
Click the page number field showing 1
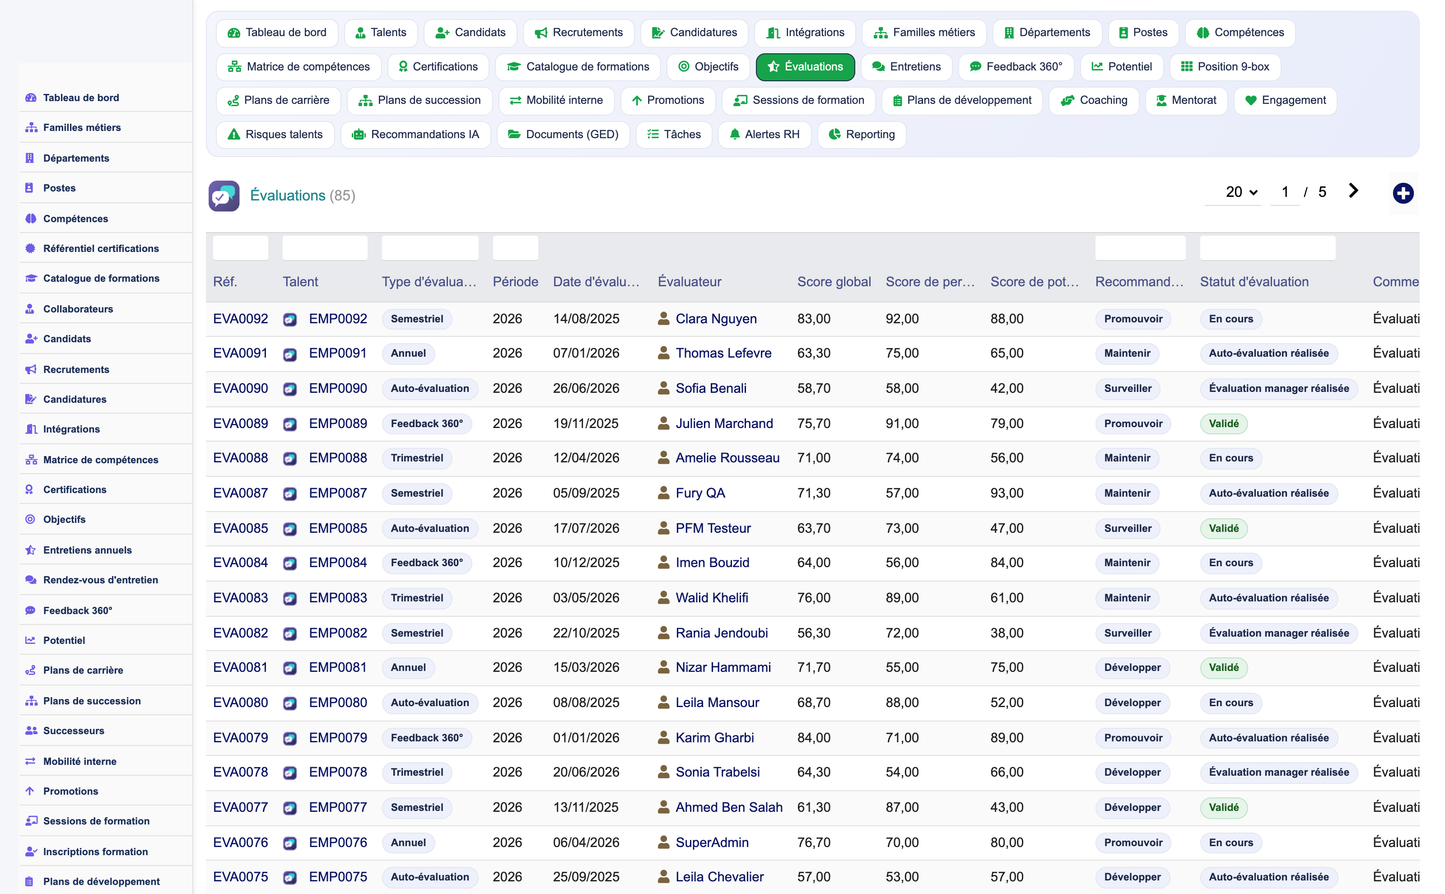click(x=1285, y=192)
